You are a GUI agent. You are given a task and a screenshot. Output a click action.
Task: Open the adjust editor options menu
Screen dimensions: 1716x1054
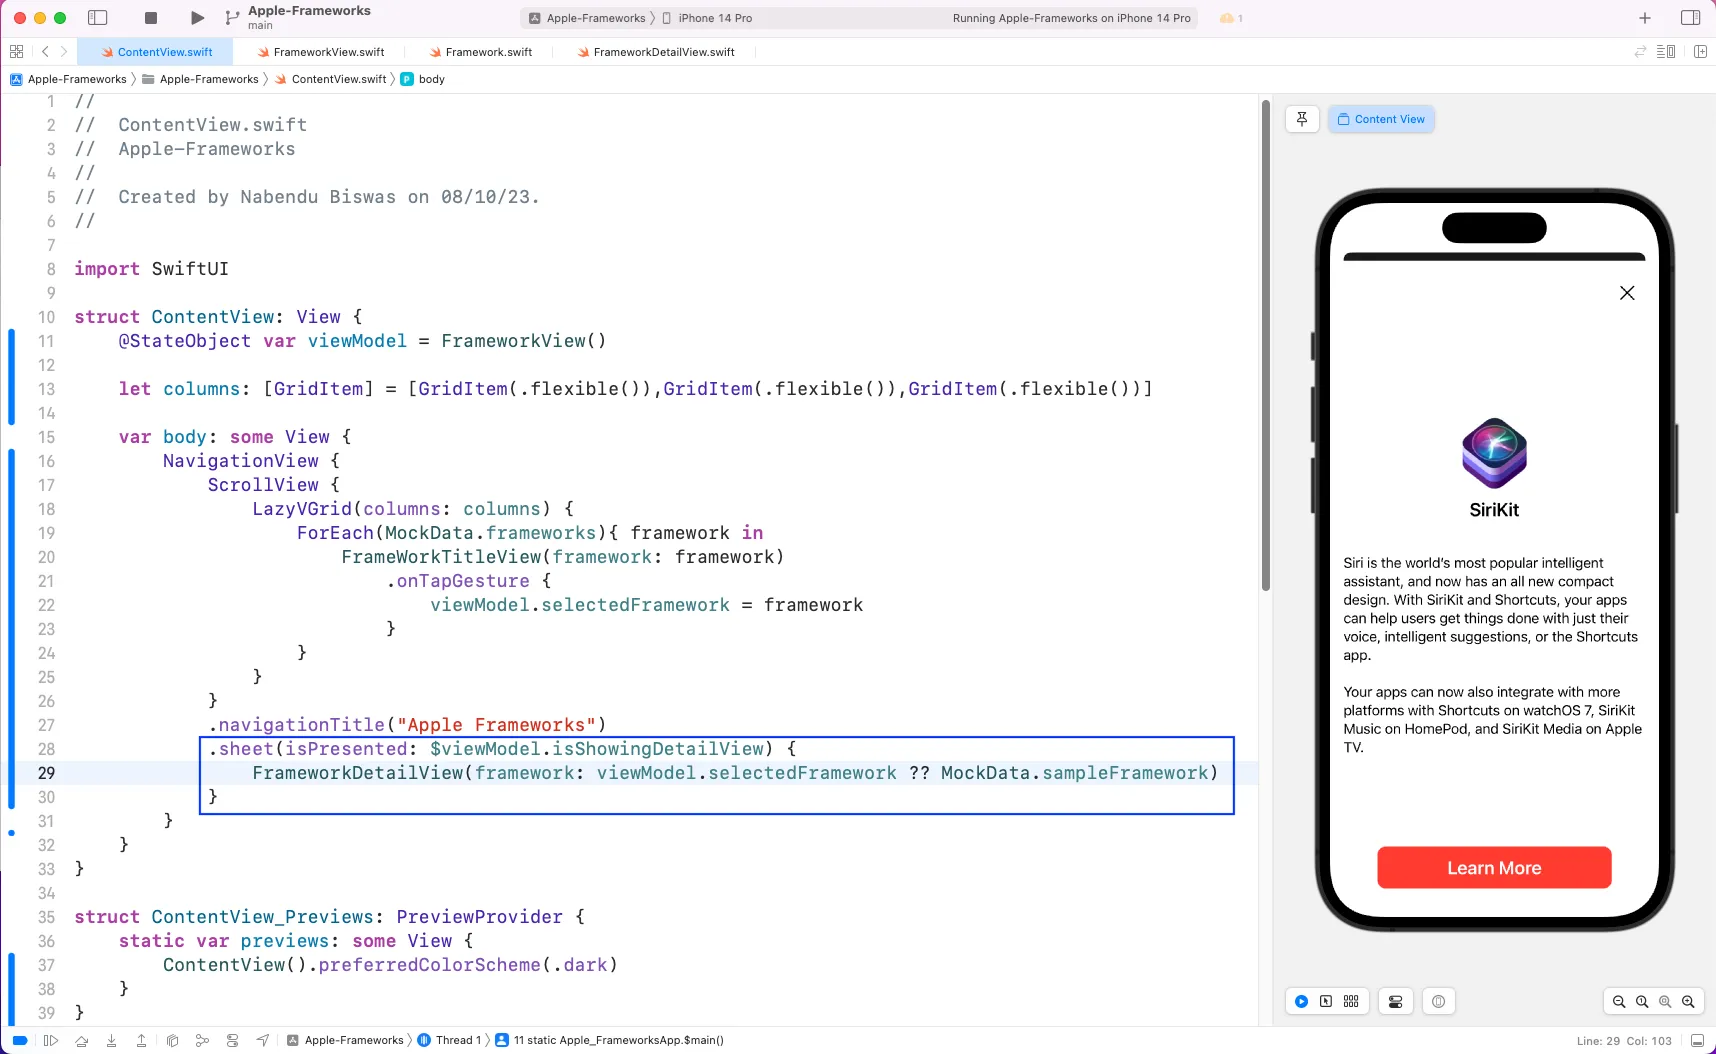(1666, 52)
